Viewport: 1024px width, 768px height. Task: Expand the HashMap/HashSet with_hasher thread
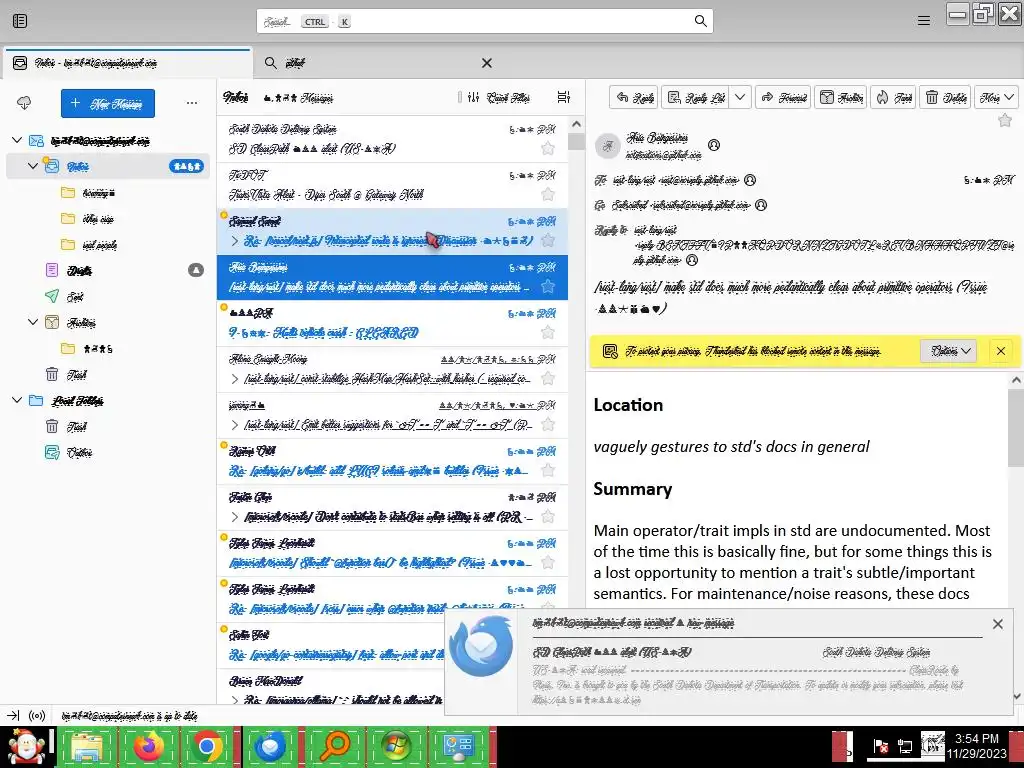point(234,379)
